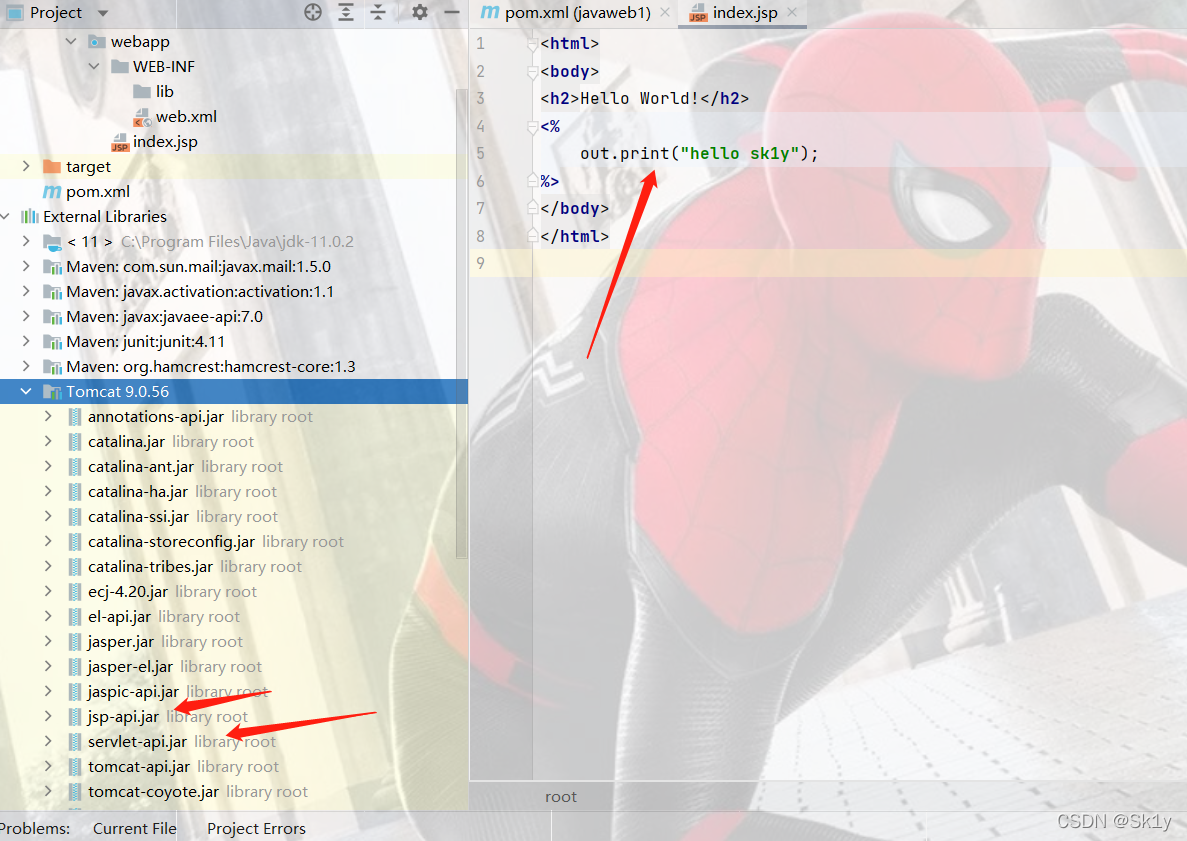Screen dimensions: 1187x841
Task: Expand the JDK 11 library node
Action: pos(26,241)
